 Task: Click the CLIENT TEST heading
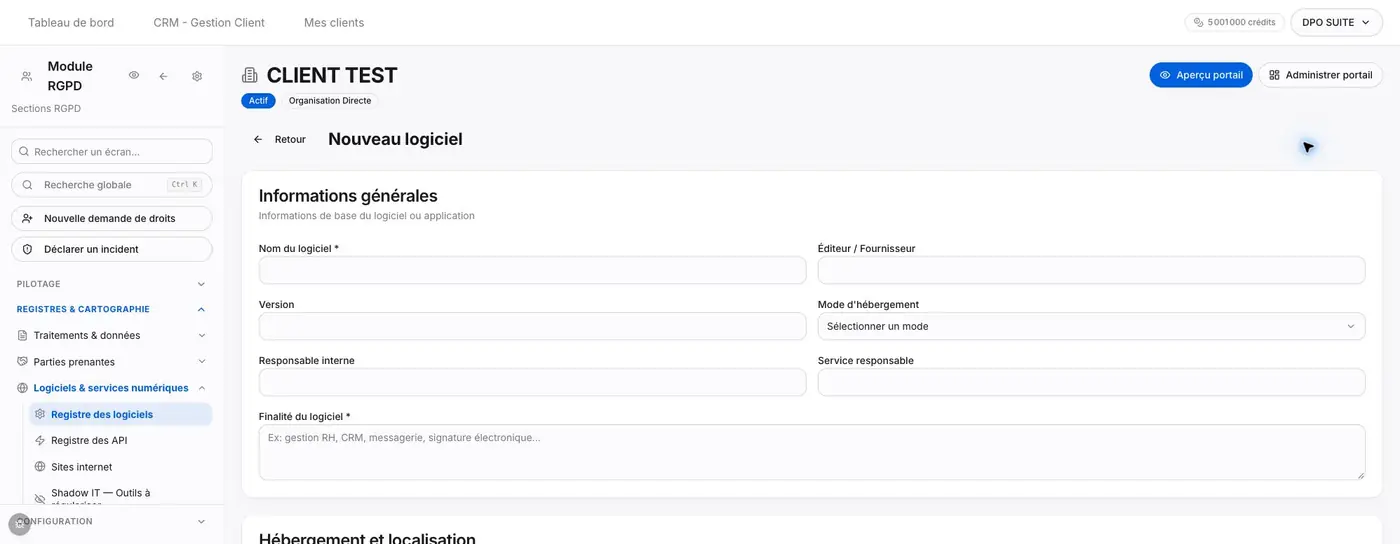(332, 75)
